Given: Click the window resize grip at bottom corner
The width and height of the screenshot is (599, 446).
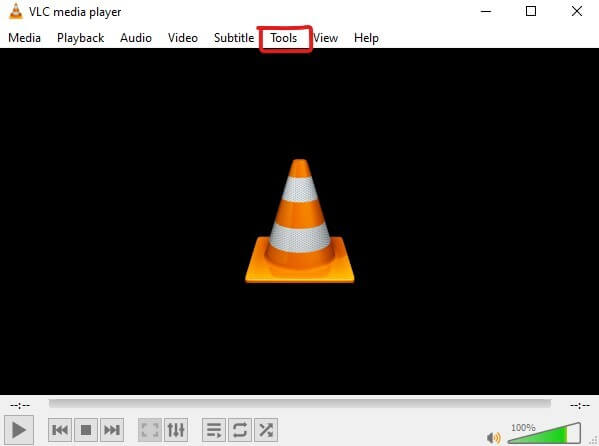Looking at the screenshot, I should coord(594,441).
